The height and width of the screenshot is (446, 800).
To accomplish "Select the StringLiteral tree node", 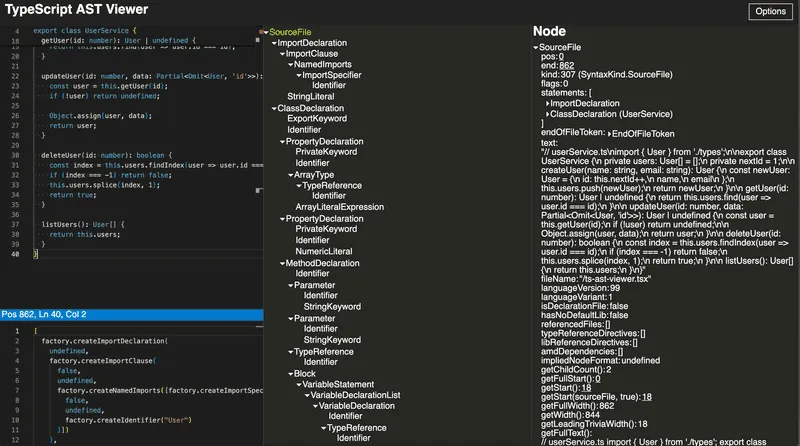I will click(x=311, y=96).
